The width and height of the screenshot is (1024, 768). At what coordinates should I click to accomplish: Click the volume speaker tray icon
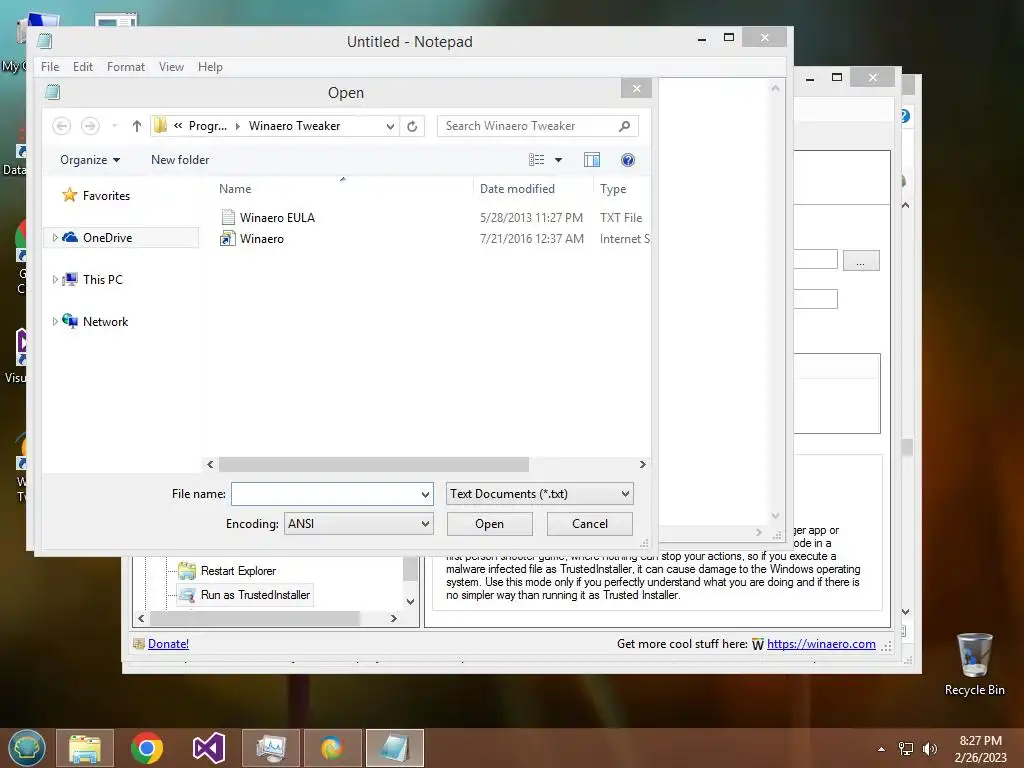pos(929,749)
